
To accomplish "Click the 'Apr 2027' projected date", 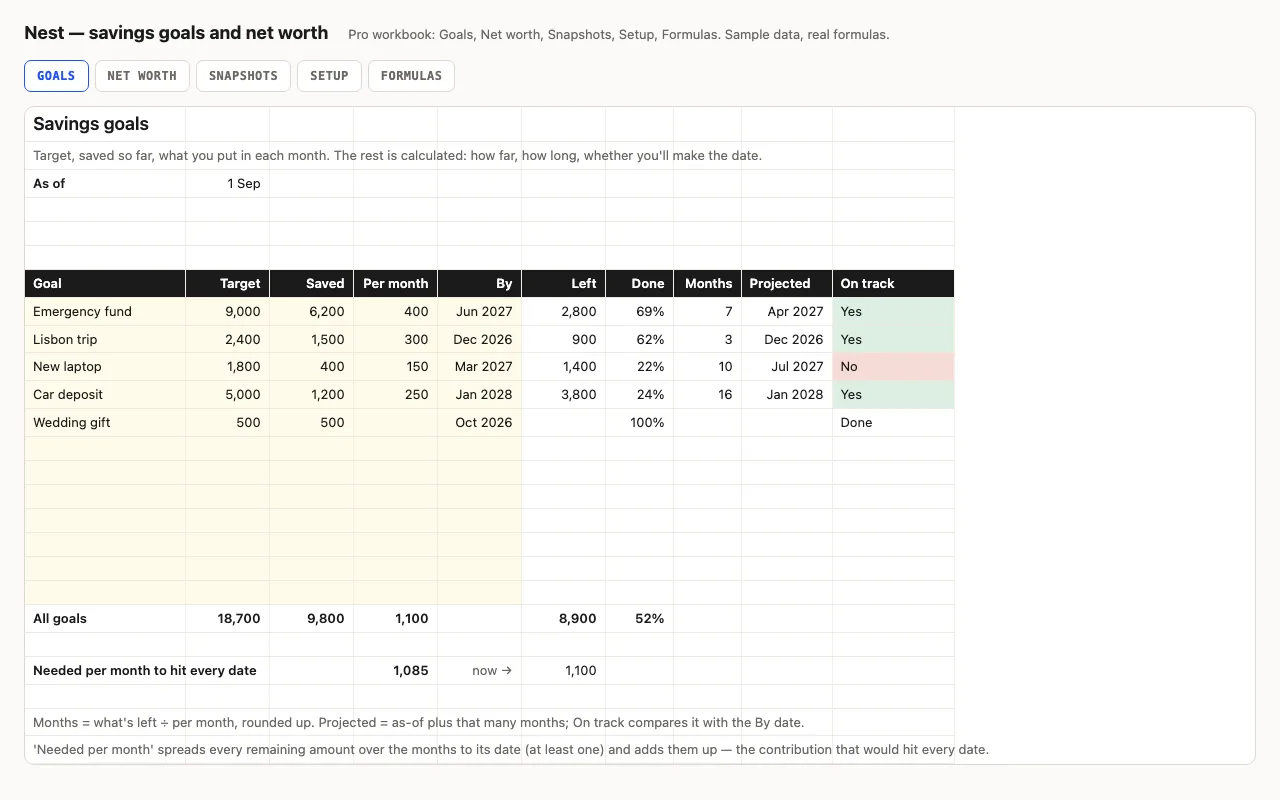I will pos(787,312).
